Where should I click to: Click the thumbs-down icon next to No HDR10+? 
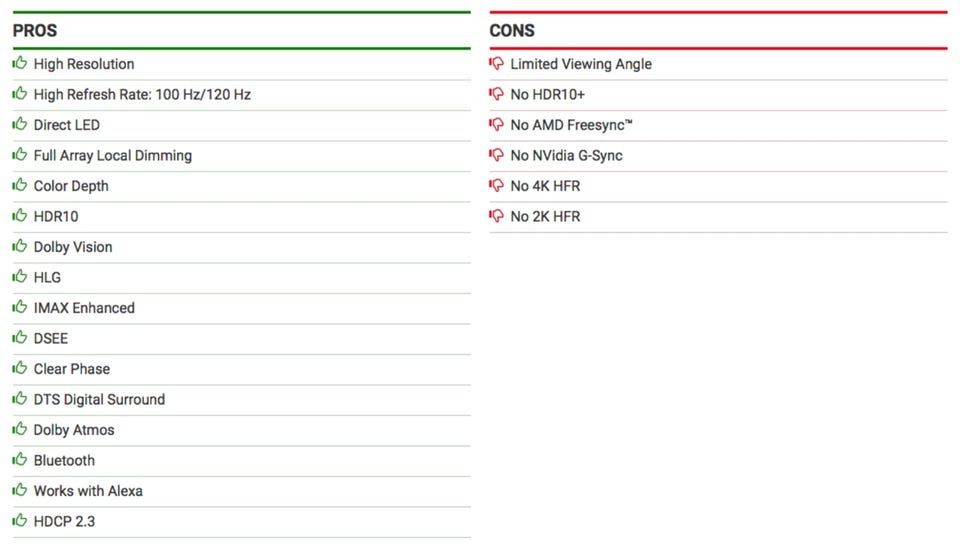point(497,94)
